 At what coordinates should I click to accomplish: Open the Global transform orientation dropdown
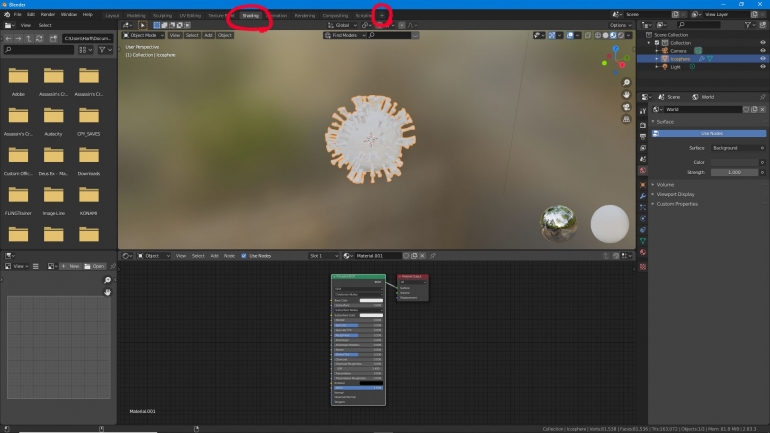click(x=342, y=25)
